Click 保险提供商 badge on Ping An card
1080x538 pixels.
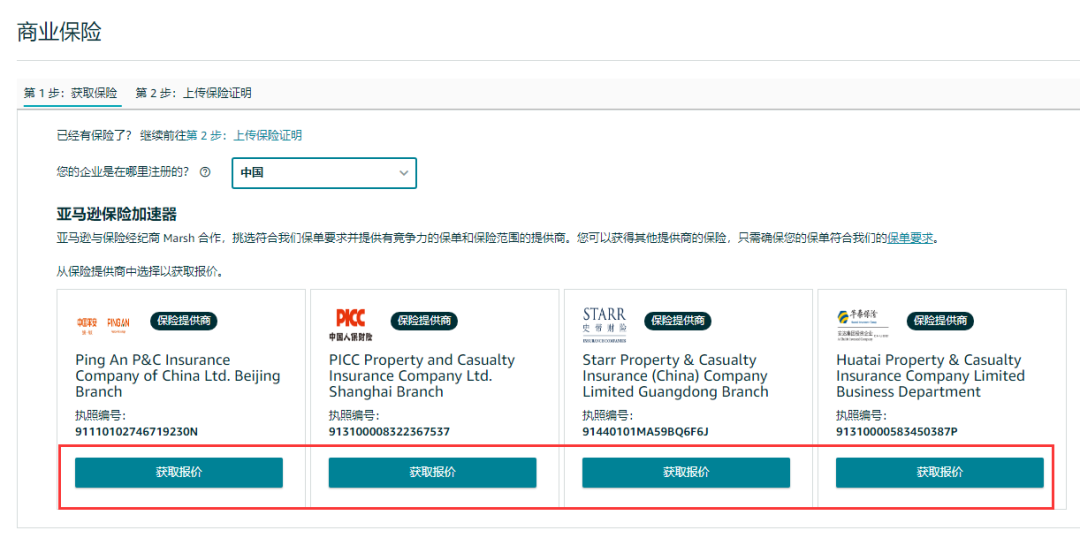[183, 320]
